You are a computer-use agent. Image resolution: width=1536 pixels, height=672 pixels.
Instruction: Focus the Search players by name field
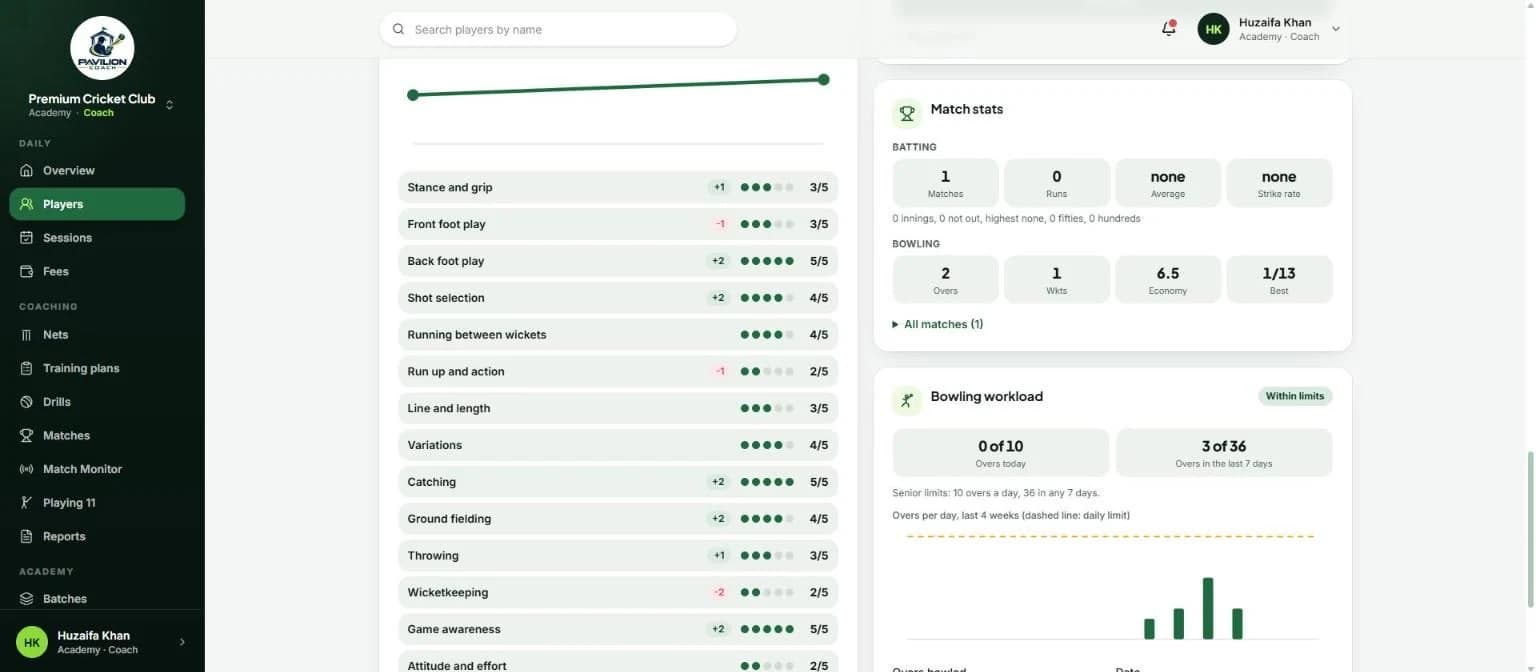(x=558, y=29)
